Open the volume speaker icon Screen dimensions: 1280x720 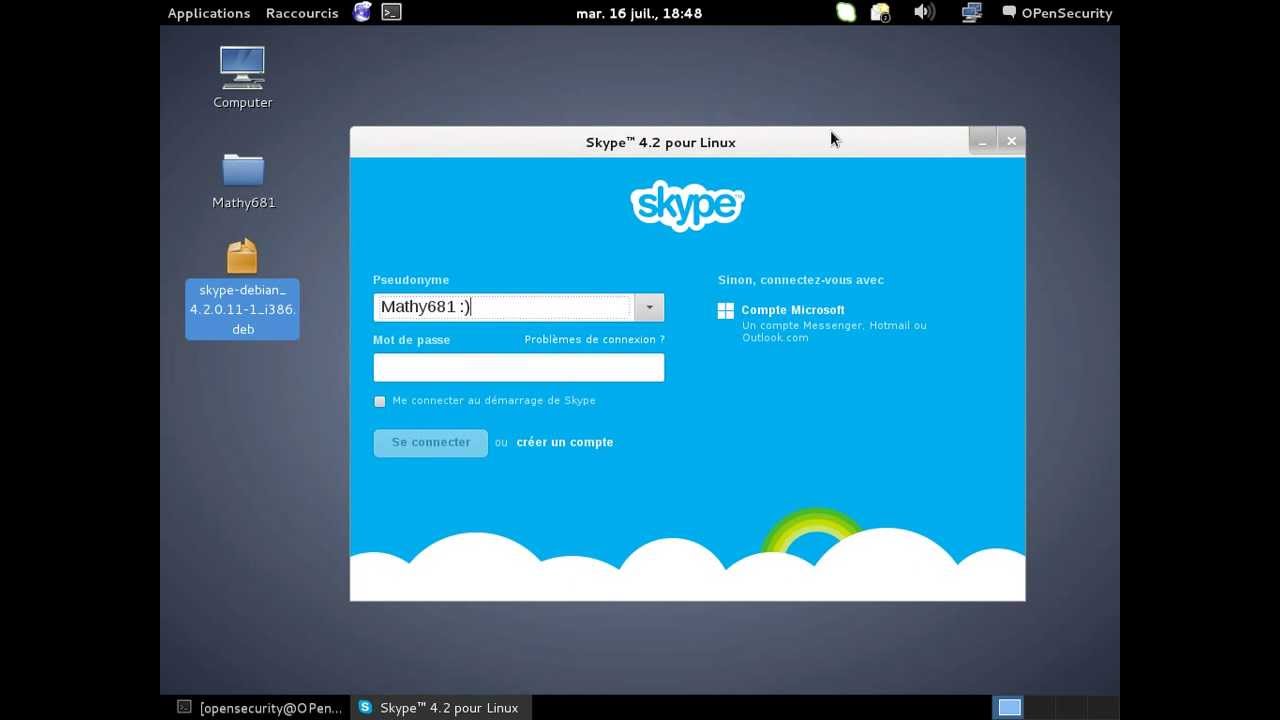(924, 12)
